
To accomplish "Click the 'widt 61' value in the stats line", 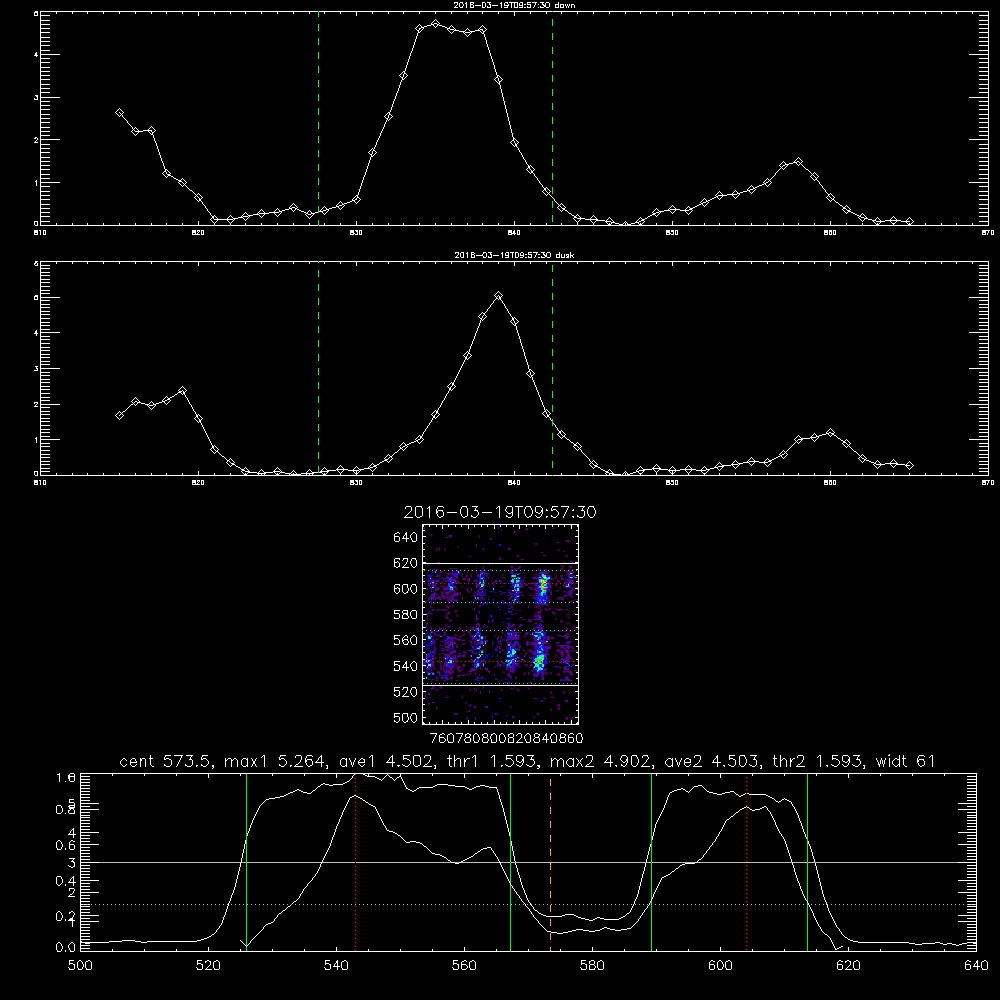I will 906,761.
